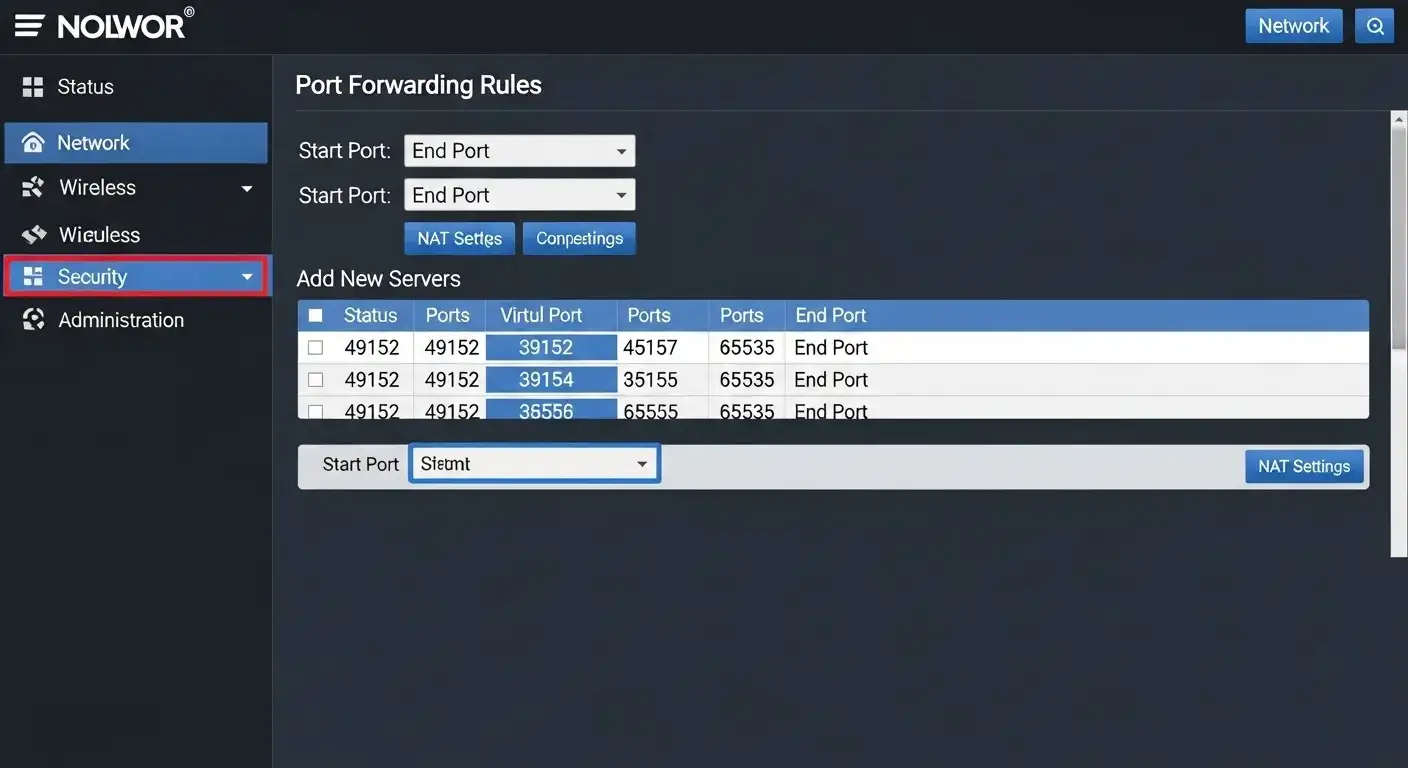Click the NAT Settings button at bottom right
The image size is (1408, 768).
coord(1303,465)
